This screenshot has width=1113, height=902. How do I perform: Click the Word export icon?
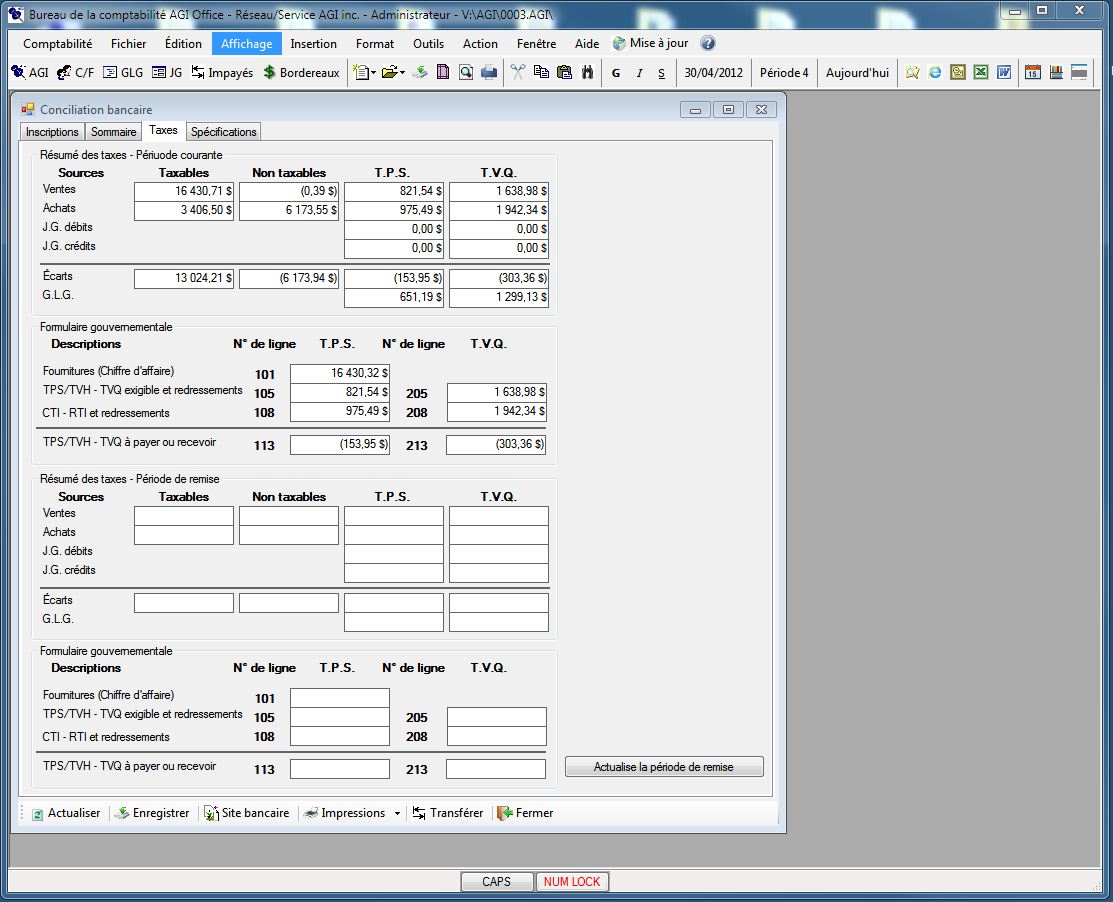[x=1004, y=72]
